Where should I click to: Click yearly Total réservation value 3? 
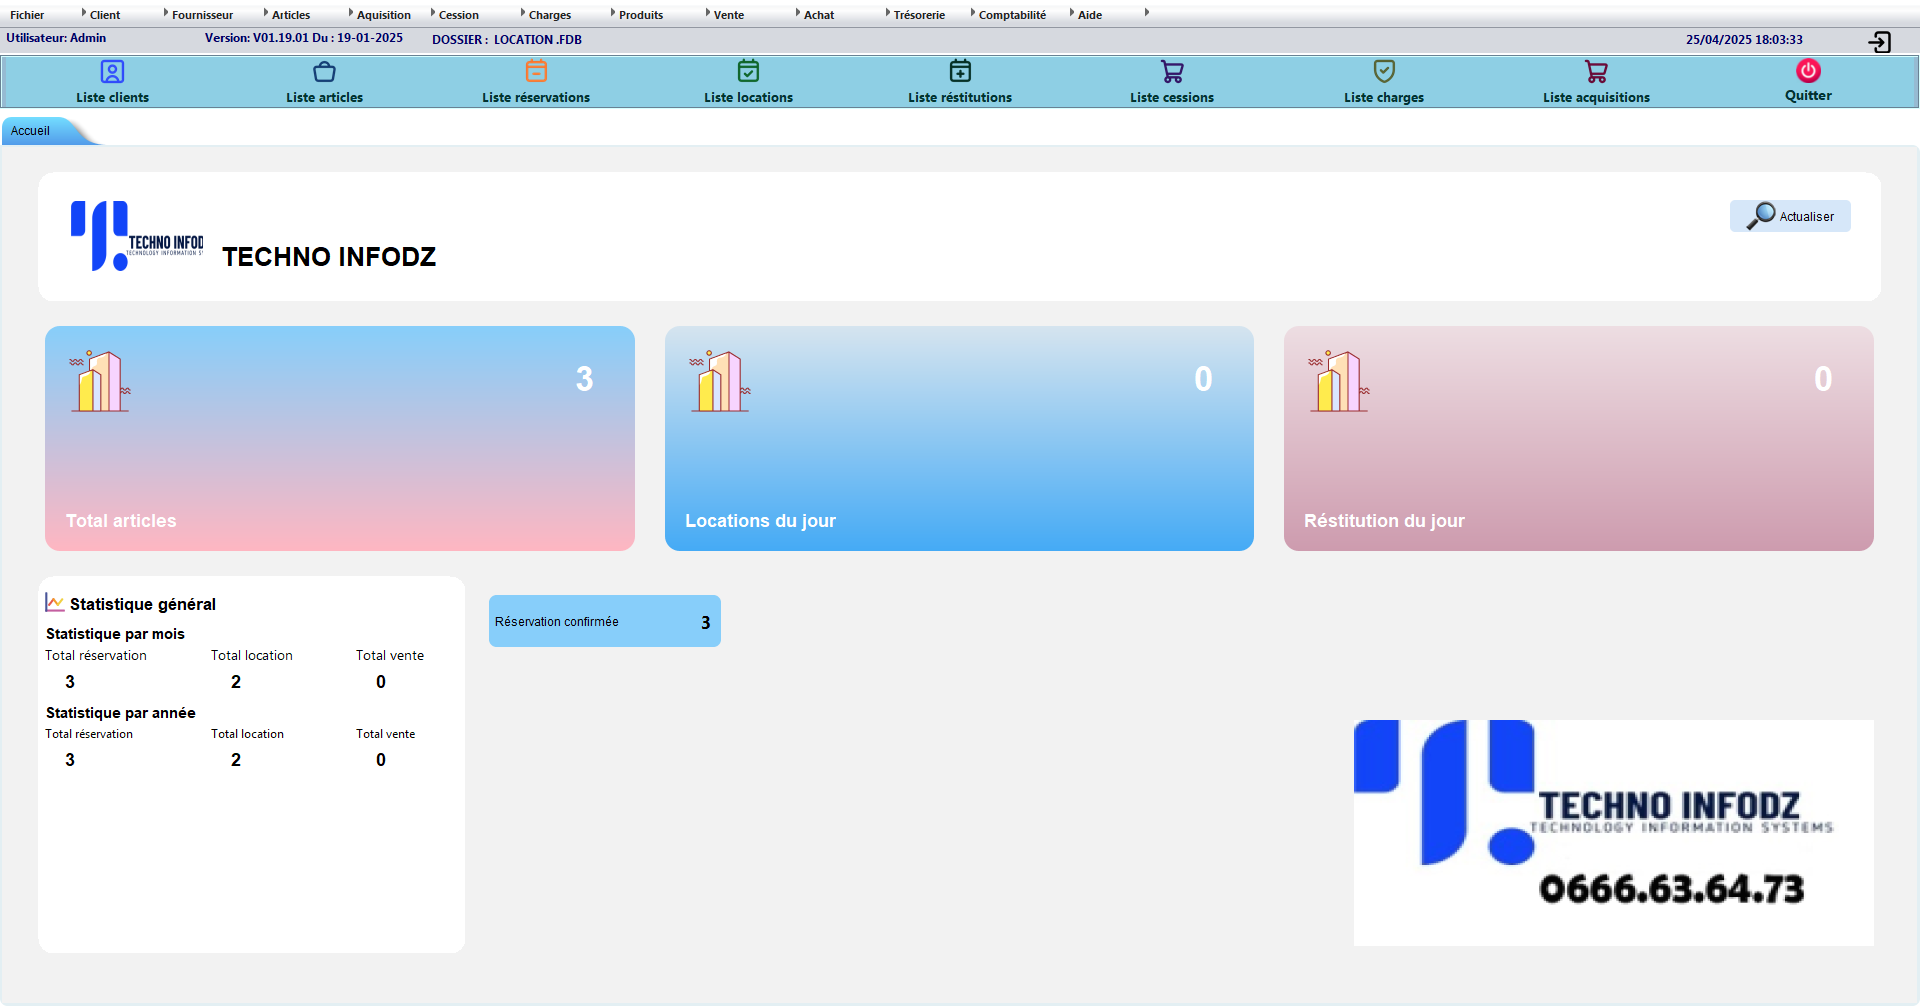click(70, 760)
